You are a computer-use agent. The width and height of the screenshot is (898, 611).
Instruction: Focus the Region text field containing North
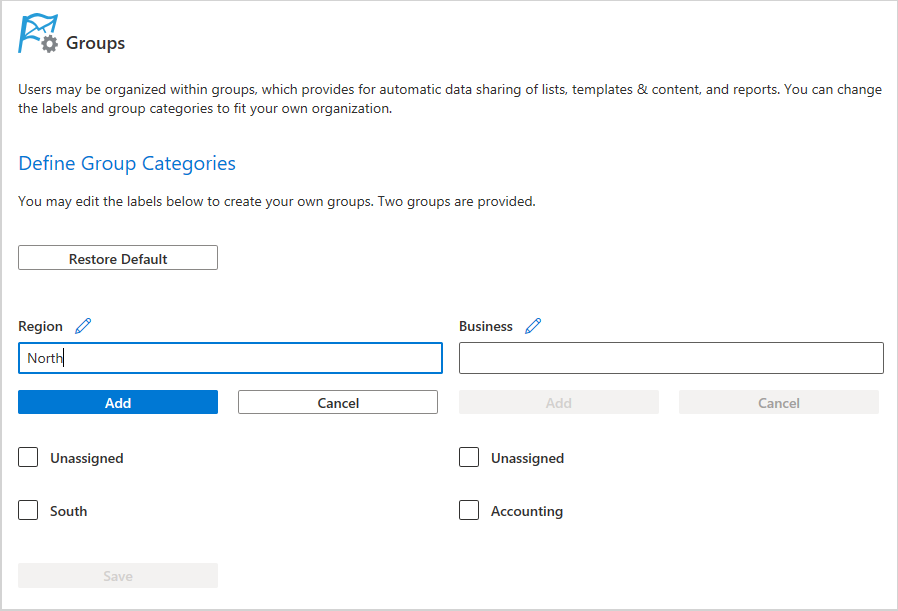(230, 358)
